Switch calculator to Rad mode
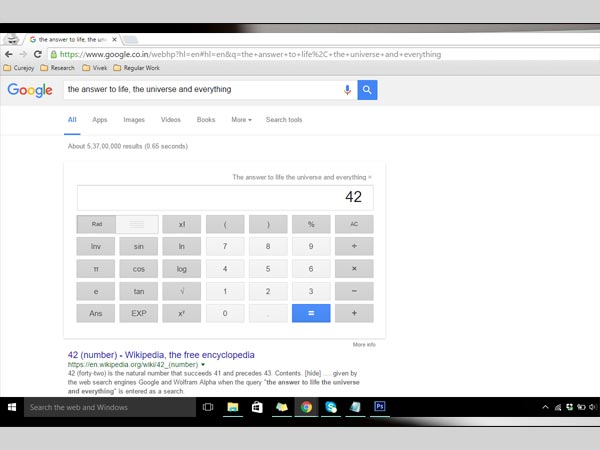The image size is (600, 450). coord(97,224)
